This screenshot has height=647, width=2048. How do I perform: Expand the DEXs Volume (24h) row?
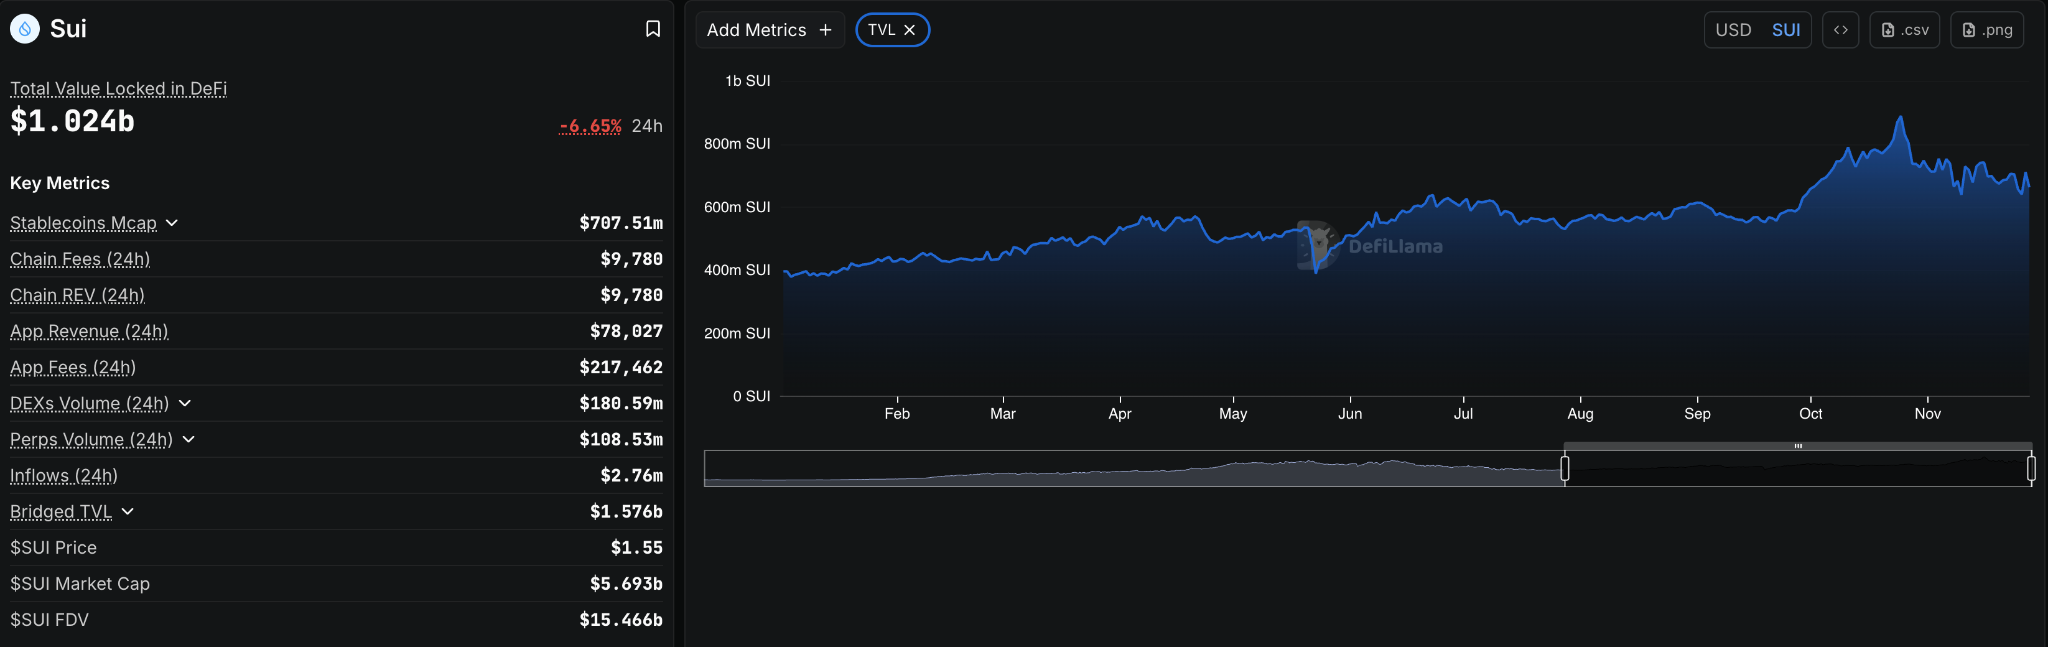(x=185, y=403)
